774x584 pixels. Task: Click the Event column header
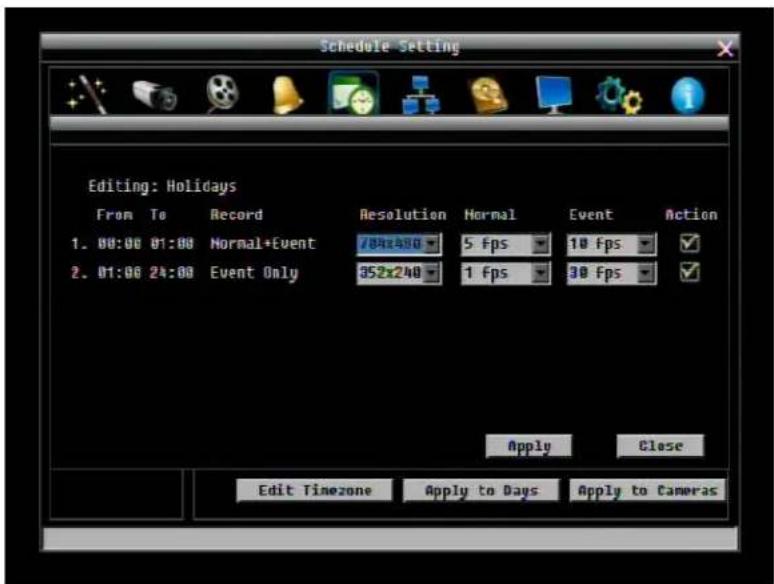(x=591, y=215)
